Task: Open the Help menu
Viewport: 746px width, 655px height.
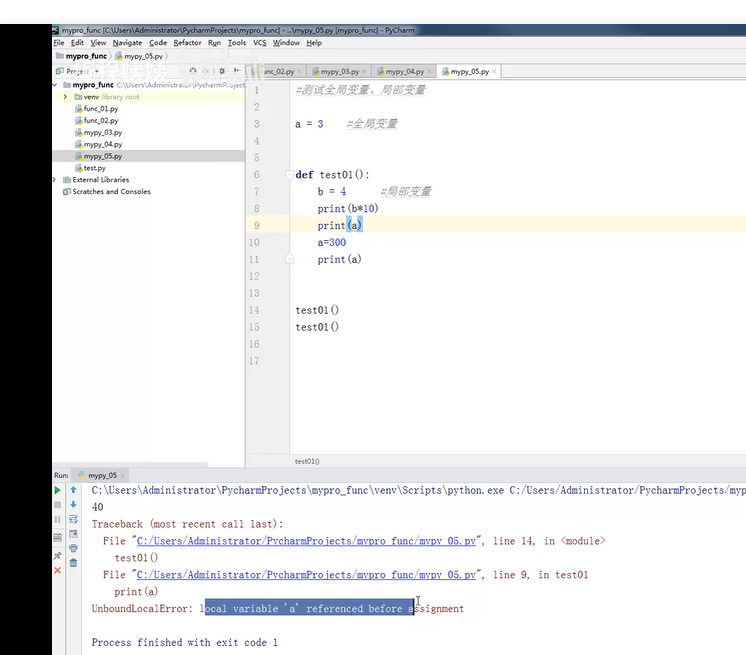Action: point(314,42)
